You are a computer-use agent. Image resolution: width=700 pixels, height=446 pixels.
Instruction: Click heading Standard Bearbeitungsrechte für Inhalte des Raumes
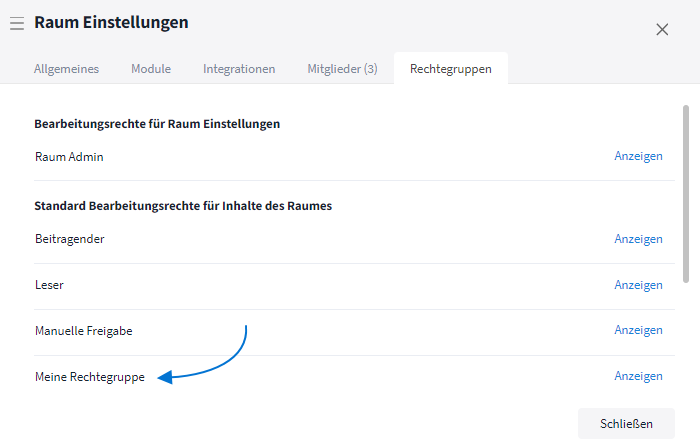pyautogui.click(x=183, y=206)
